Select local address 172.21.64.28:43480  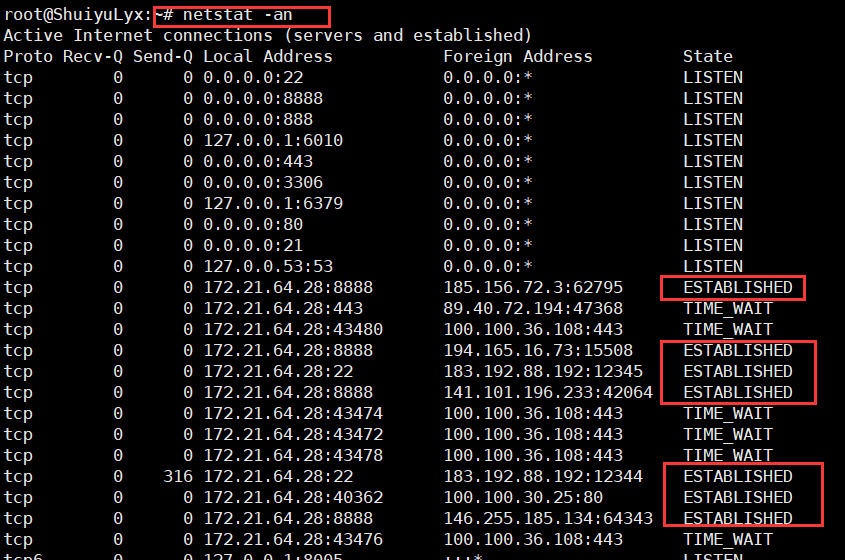293,330
